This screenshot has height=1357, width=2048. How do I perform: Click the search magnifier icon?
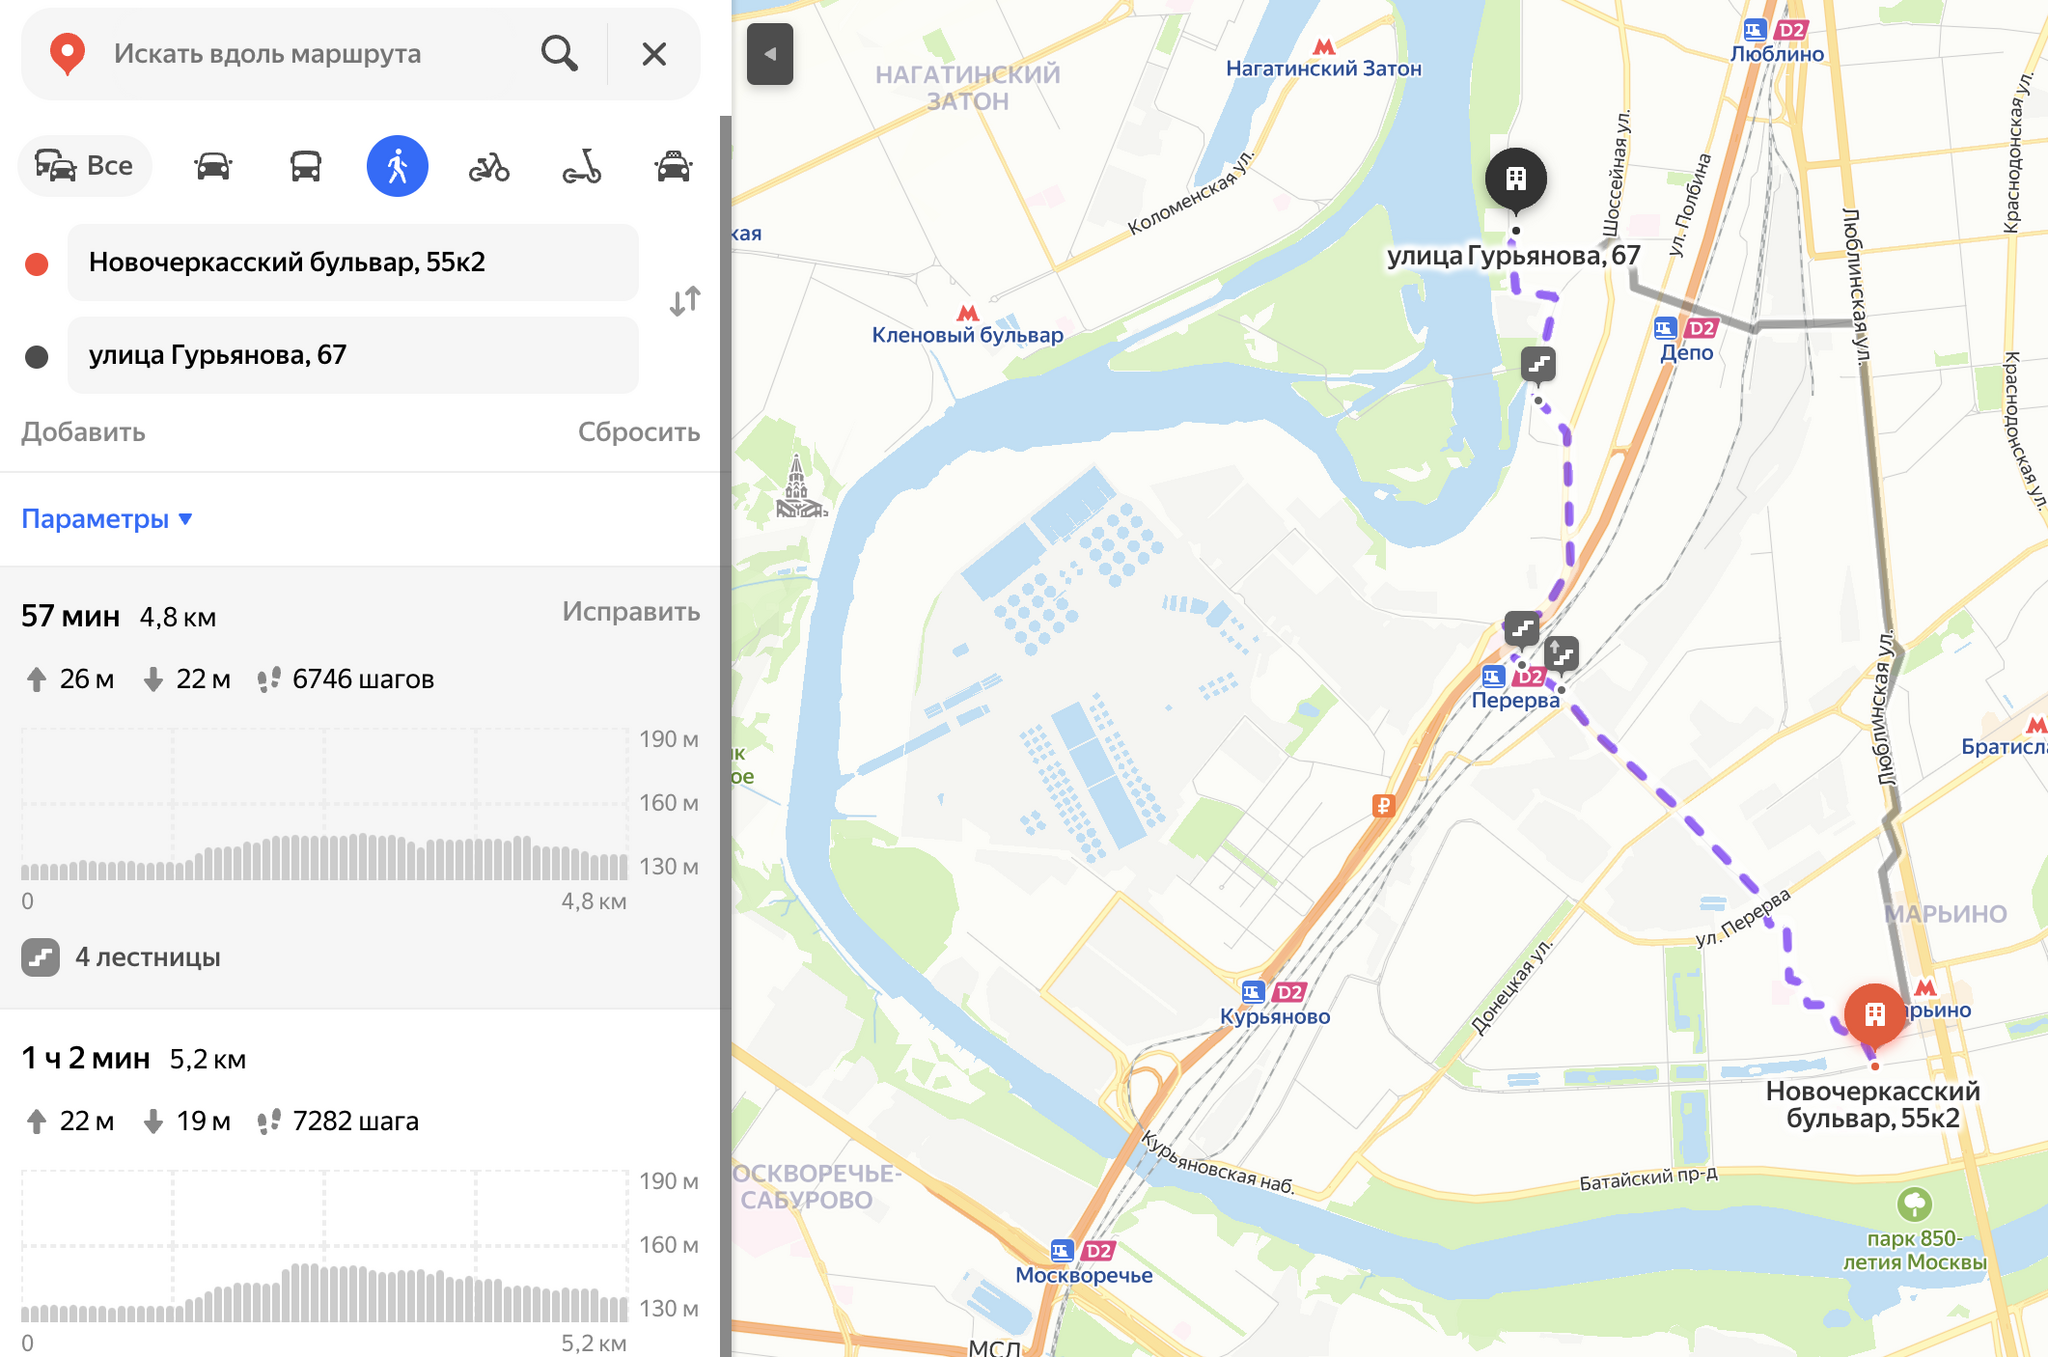(559, 54)
